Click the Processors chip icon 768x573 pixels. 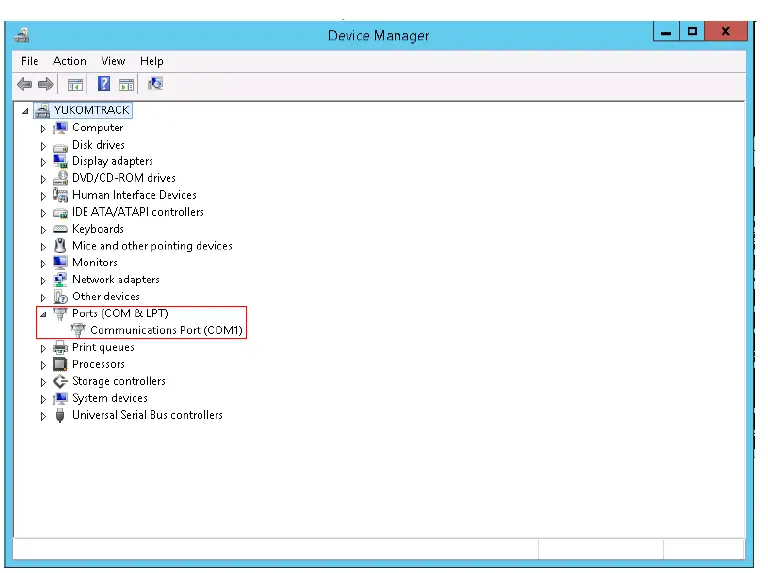[60, 364]
